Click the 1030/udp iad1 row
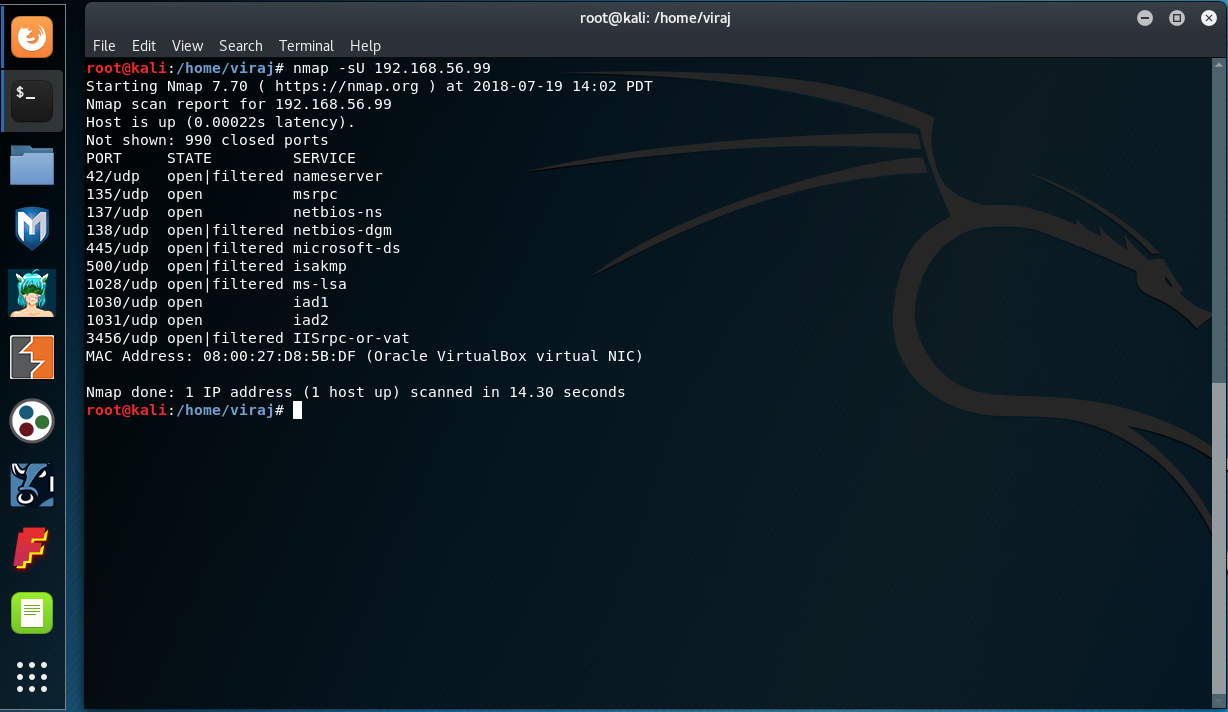The height and width of the screenshot is (712, 1228). (x=207, y=302)
